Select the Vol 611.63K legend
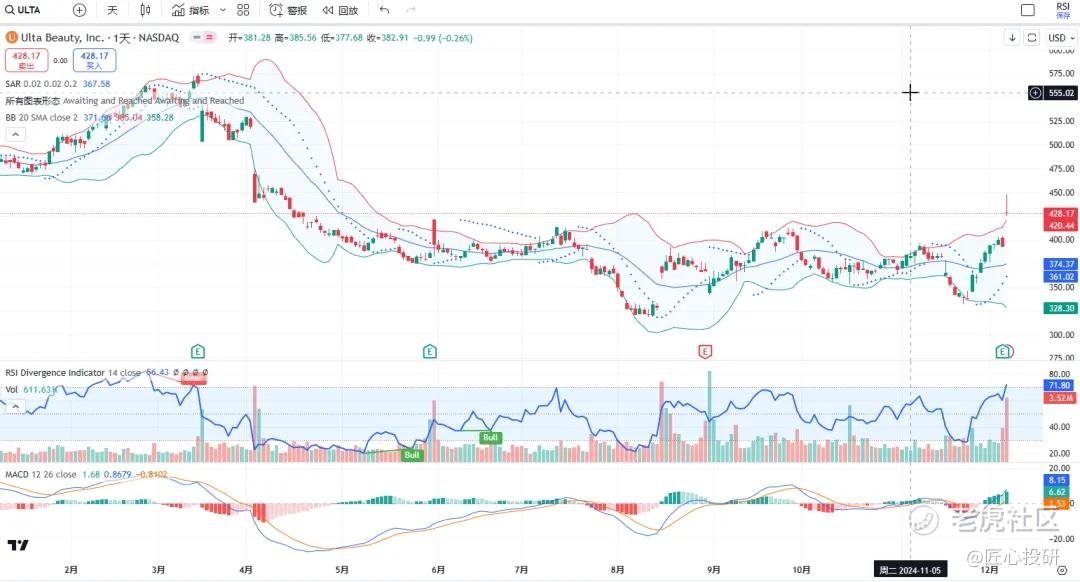 pyautogui.click(x=30, y=390)
